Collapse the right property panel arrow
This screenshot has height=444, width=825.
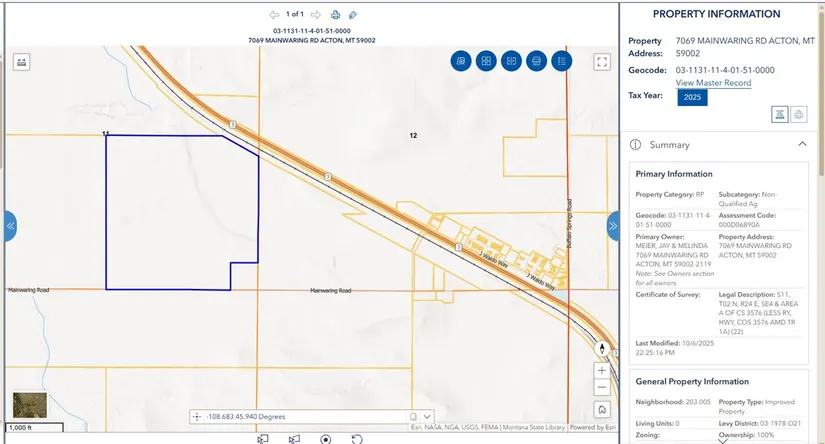pos(613,226)
